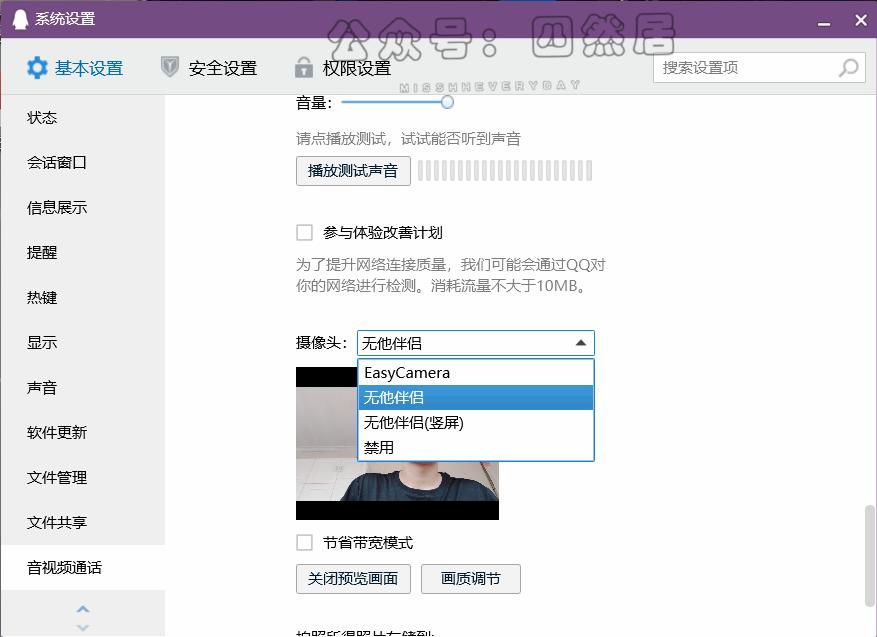This screenshot has height=637, width=877.
Task: Open 会话窗口 settings section
Action: pyautogui.click(x=83, y=163)
